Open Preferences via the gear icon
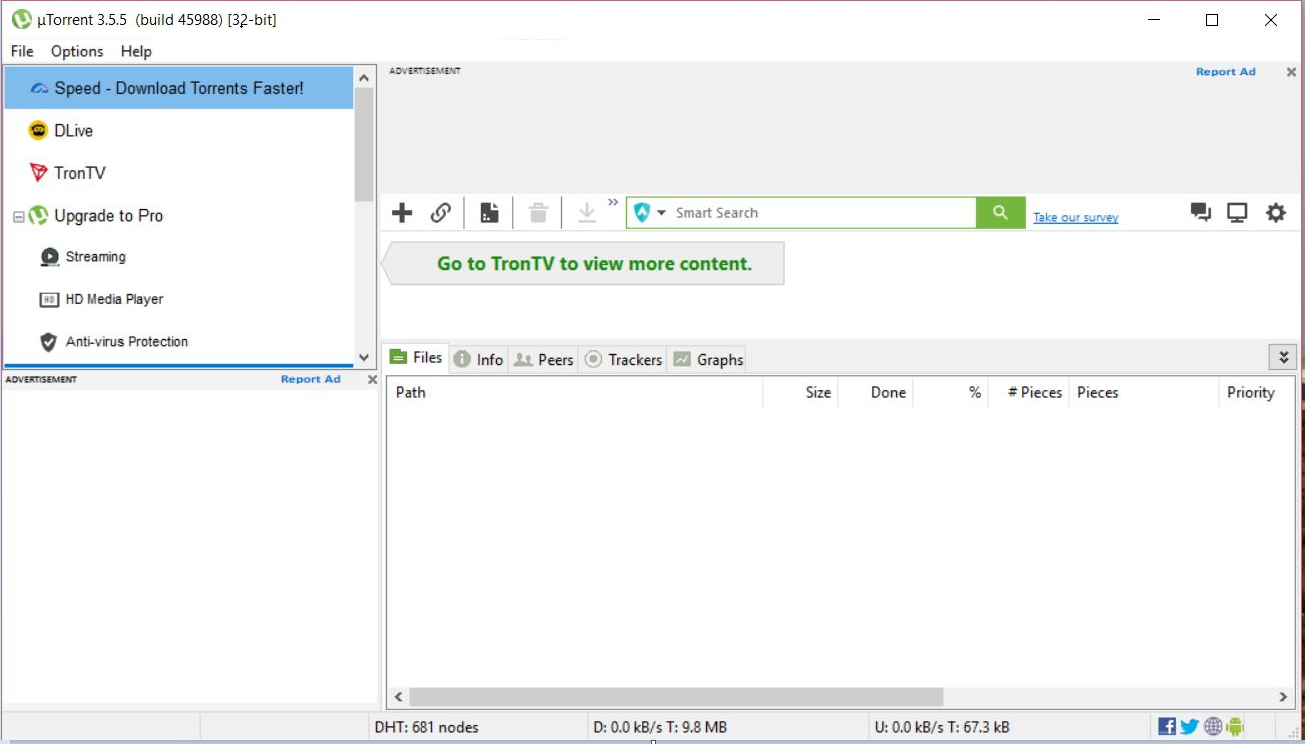The width and height of the screenshot is (1305, 744). (x=1276, y=212)
